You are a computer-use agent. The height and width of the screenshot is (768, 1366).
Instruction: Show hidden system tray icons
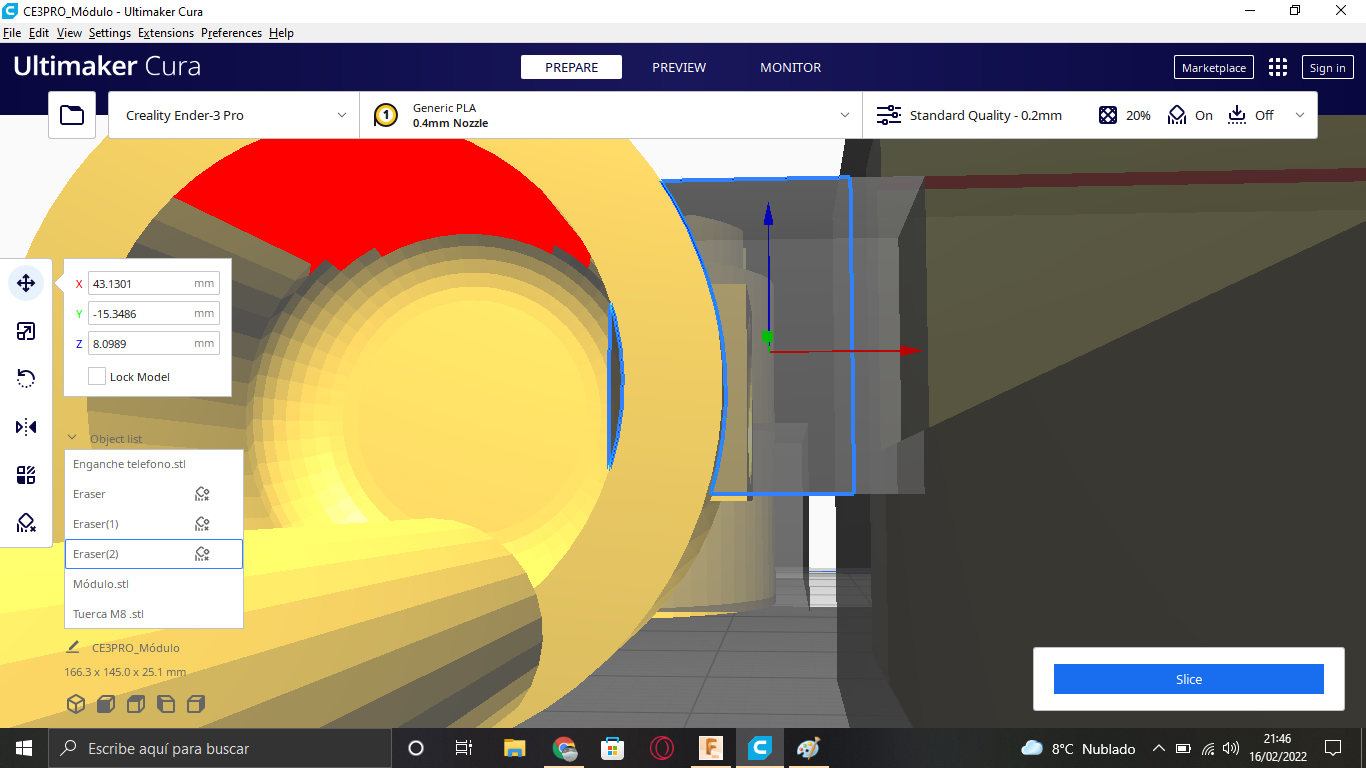click(x=1159, y=748)
